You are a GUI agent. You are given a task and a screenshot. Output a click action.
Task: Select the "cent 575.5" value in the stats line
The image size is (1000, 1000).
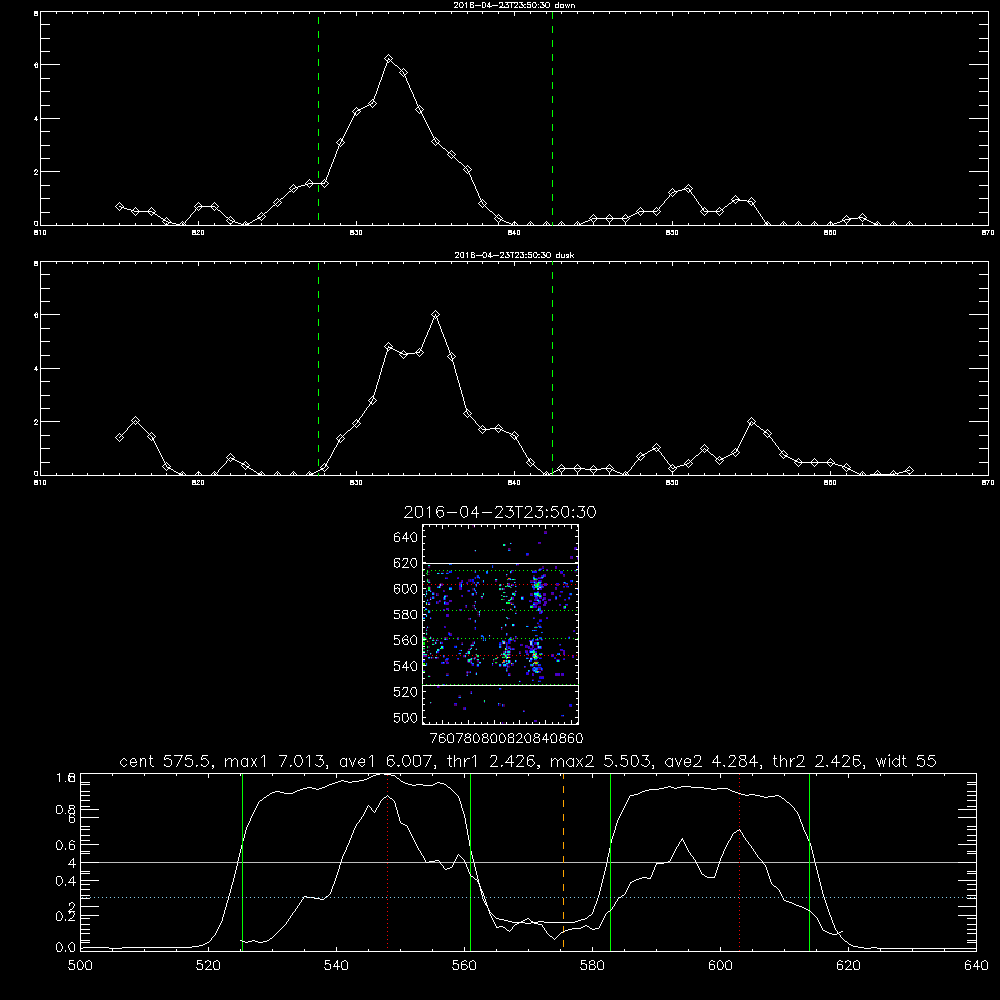tap(165, 761)
